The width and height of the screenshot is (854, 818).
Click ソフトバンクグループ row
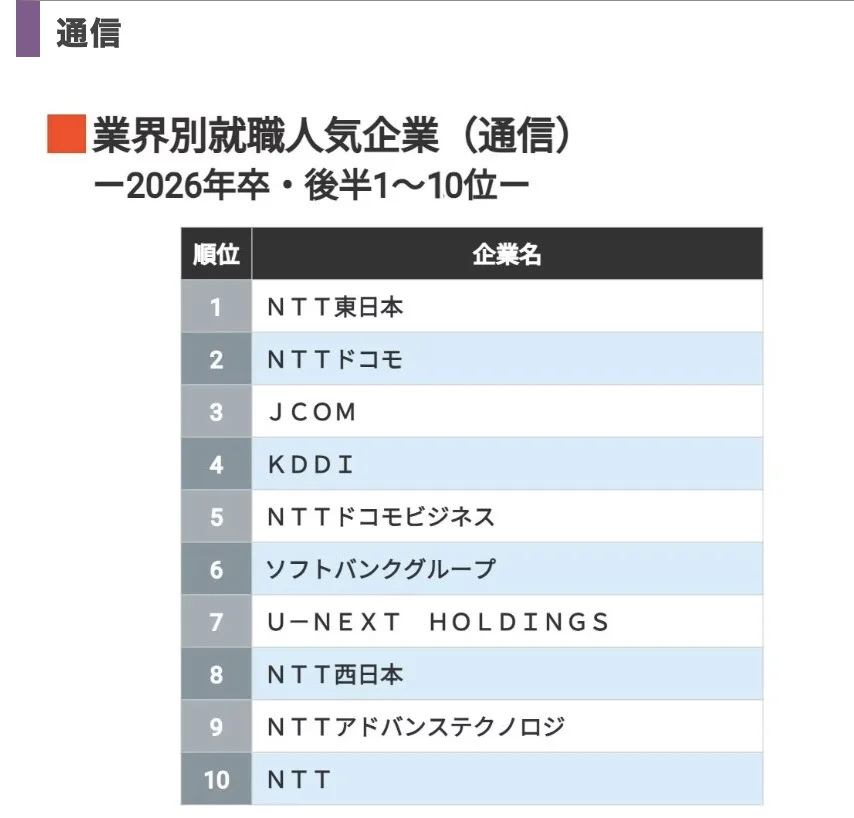(x=472, y=569)
